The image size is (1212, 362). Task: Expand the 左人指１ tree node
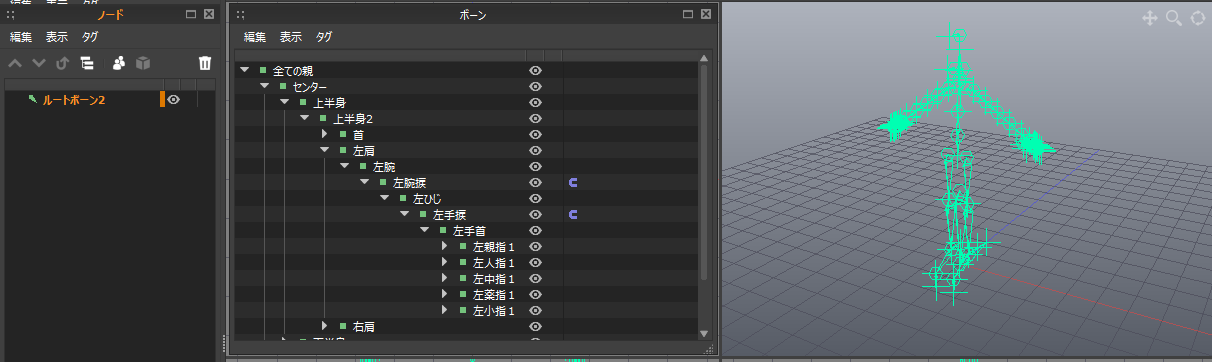[x=444, y=263]
